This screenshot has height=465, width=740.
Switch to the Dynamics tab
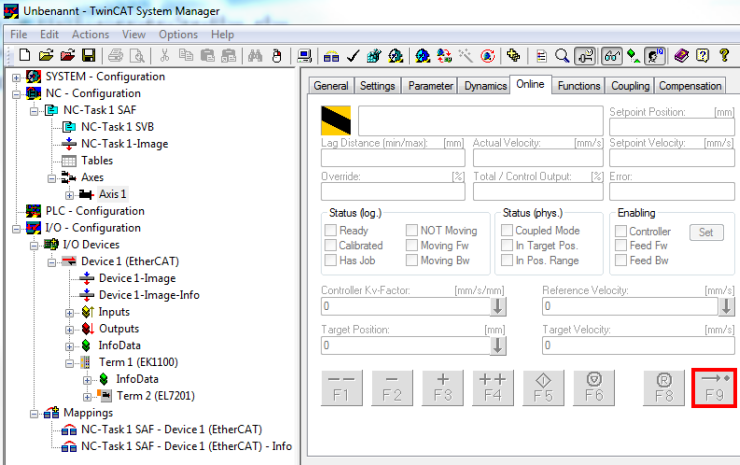click(x=485, y=86)
